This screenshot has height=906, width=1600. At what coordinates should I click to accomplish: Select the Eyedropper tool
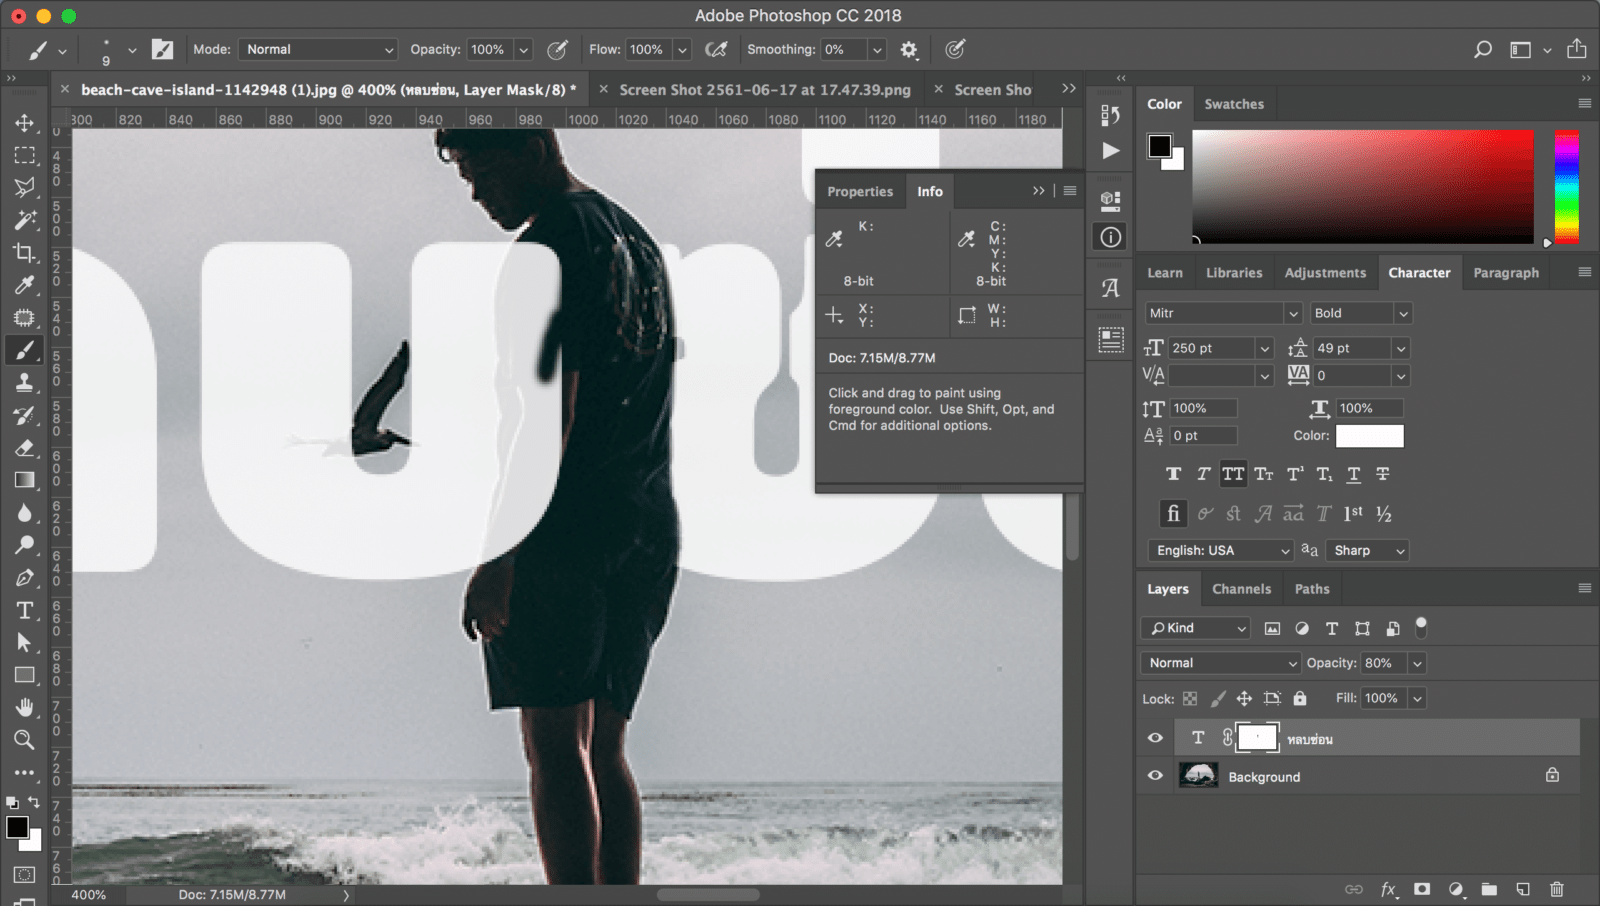tap(24, 286)
